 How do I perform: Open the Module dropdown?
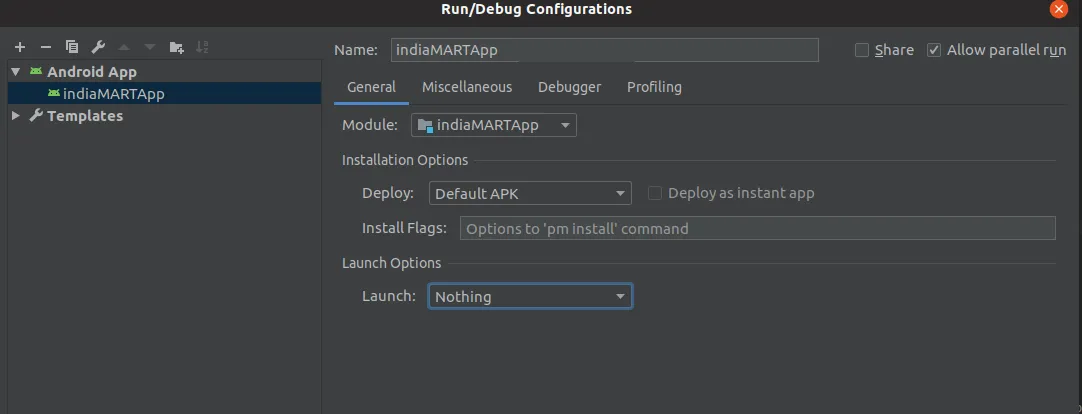tap(494, 125)
